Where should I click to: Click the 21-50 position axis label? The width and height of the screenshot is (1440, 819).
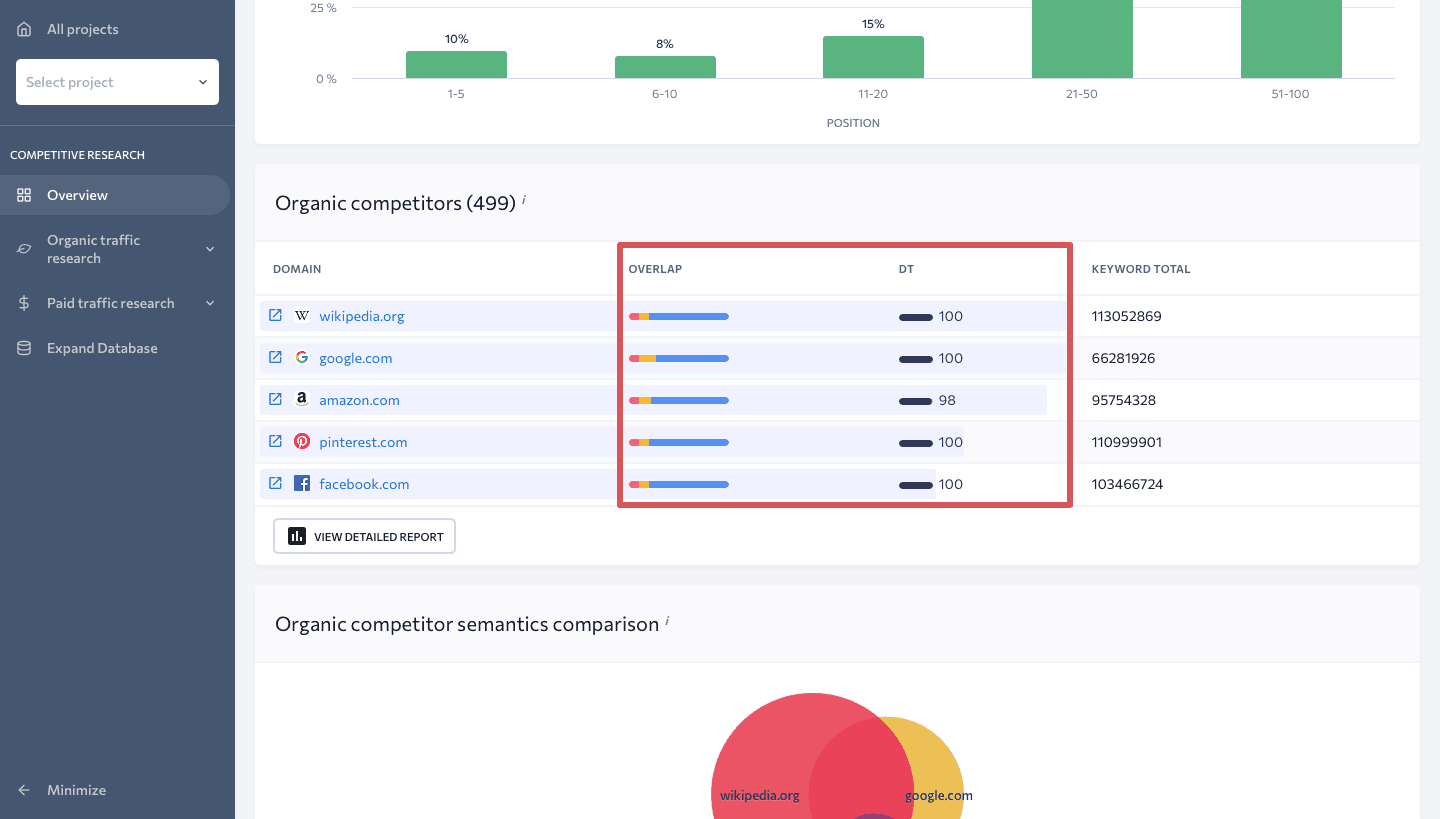pyautogui.click(x=1082, y=94)
